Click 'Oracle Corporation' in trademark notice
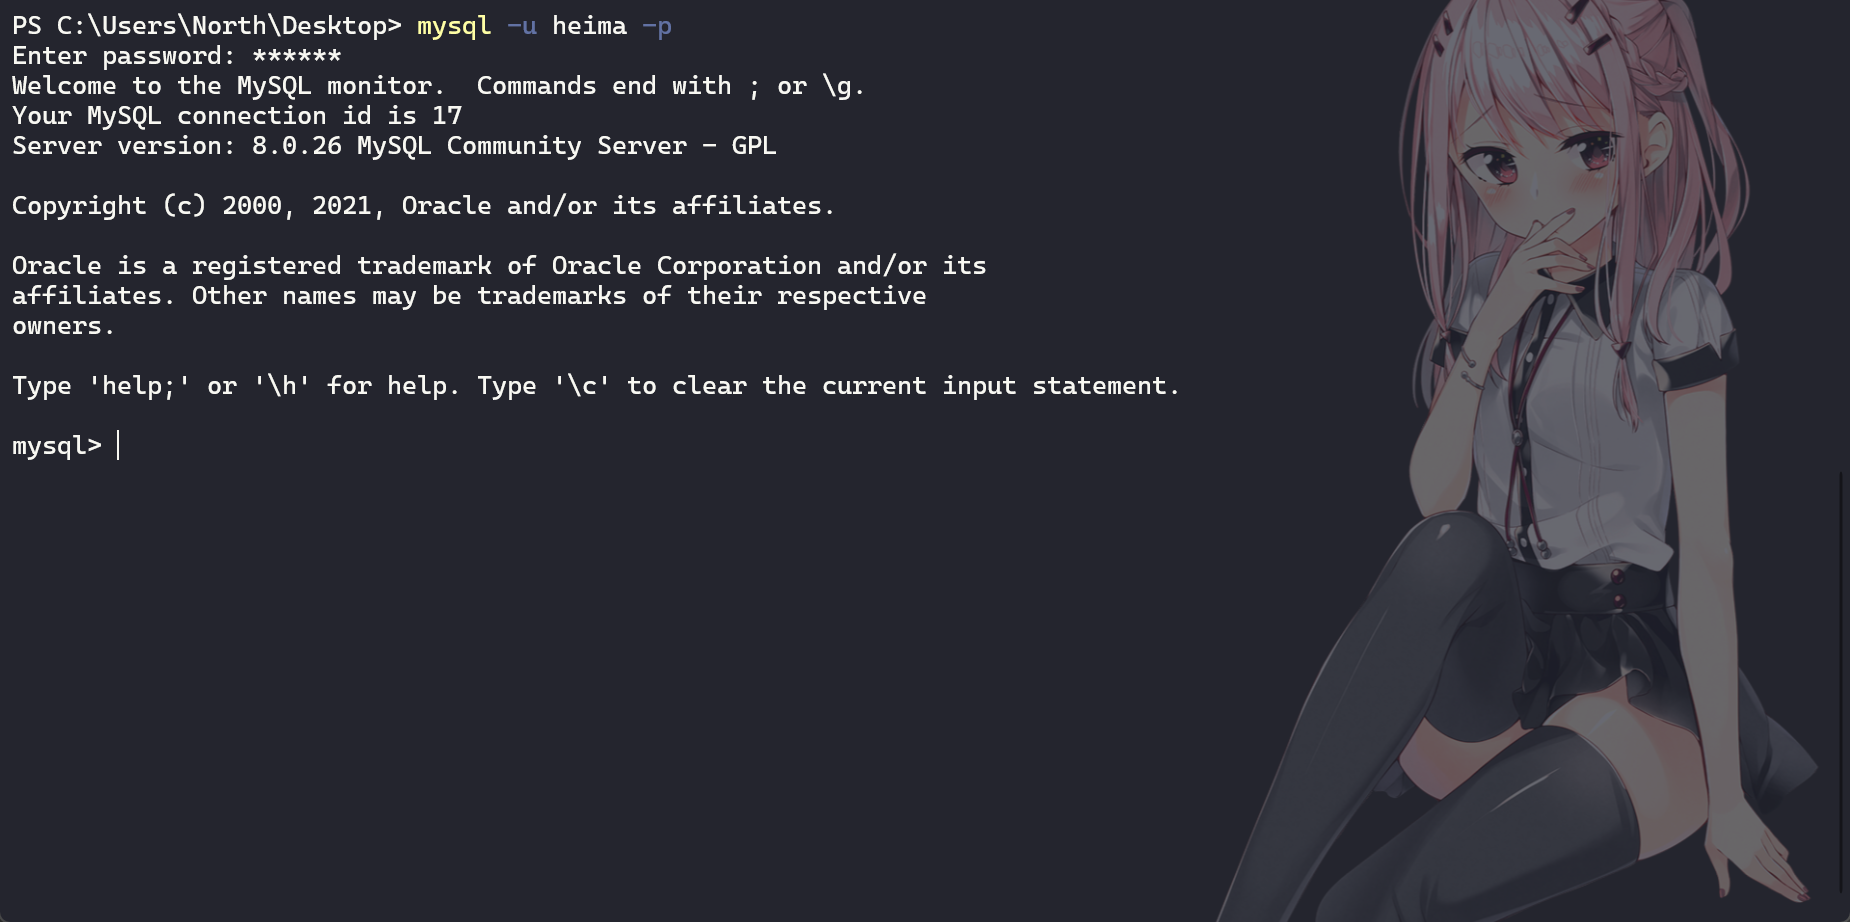The width and height of the screenshot is (1850, 922). (686, 266)
